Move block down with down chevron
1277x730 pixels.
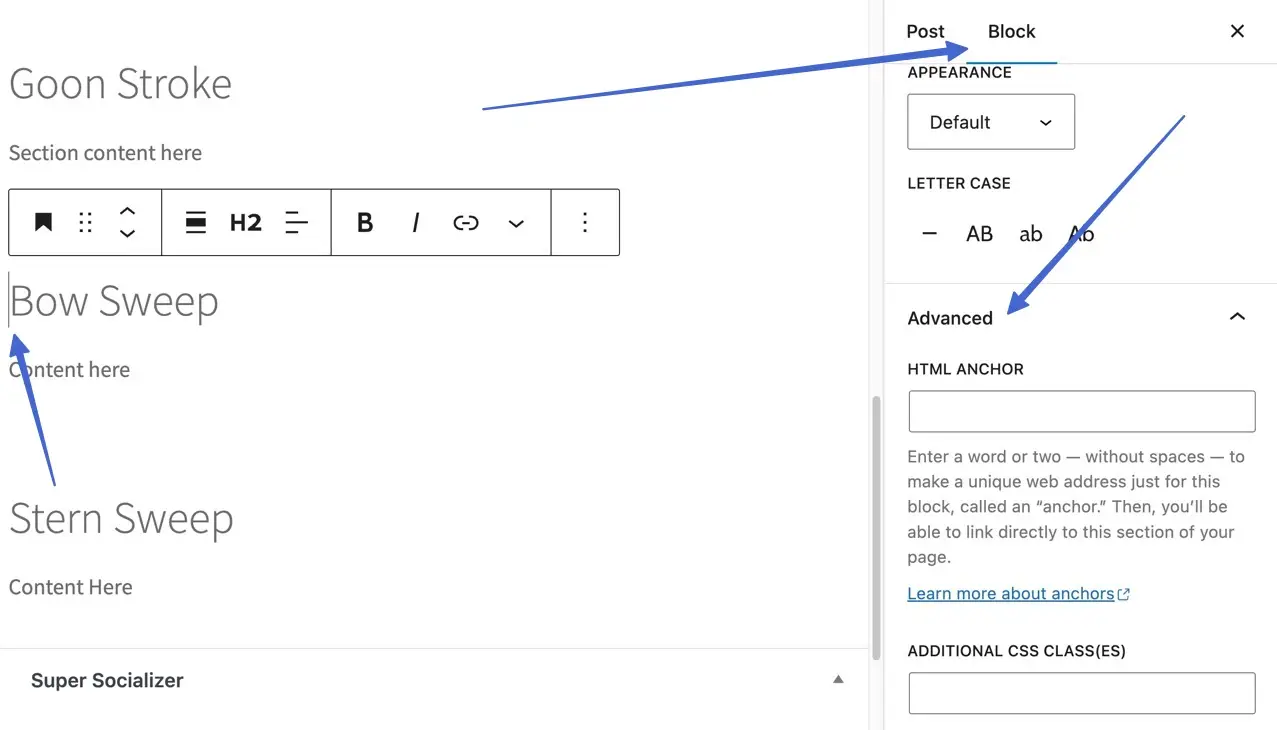127,234
